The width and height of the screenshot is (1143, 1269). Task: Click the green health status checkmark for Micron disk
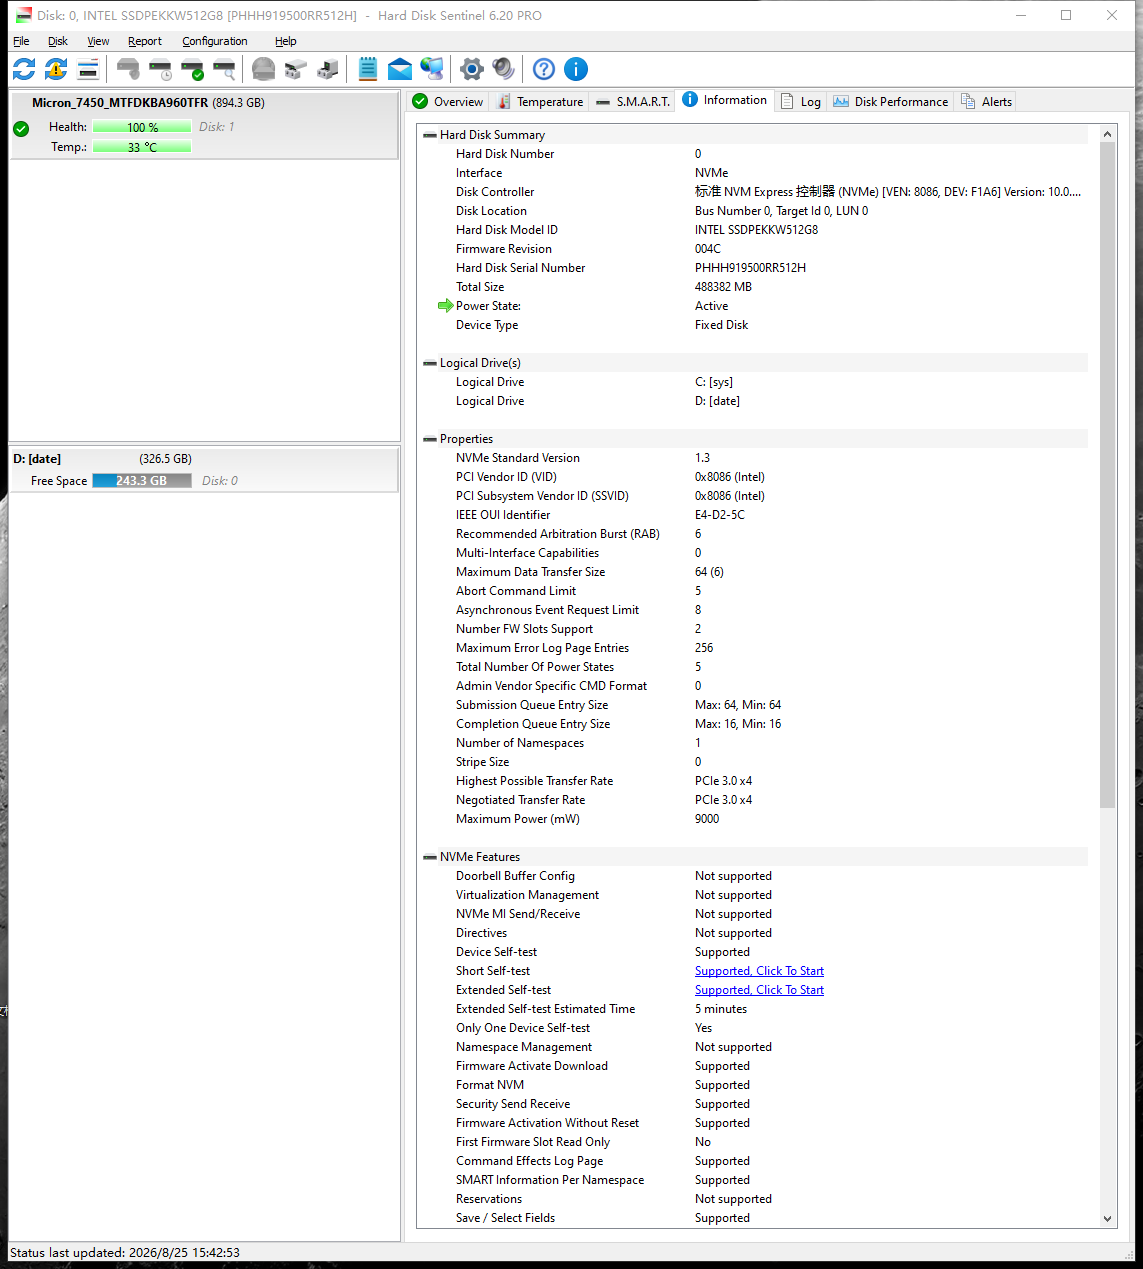pyautogui.click(x=21, y=128)
